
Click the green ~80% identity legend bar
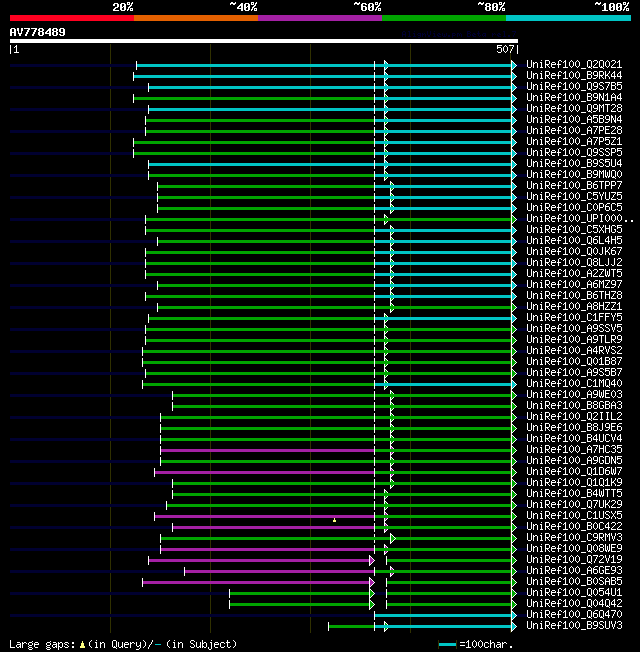444,18
